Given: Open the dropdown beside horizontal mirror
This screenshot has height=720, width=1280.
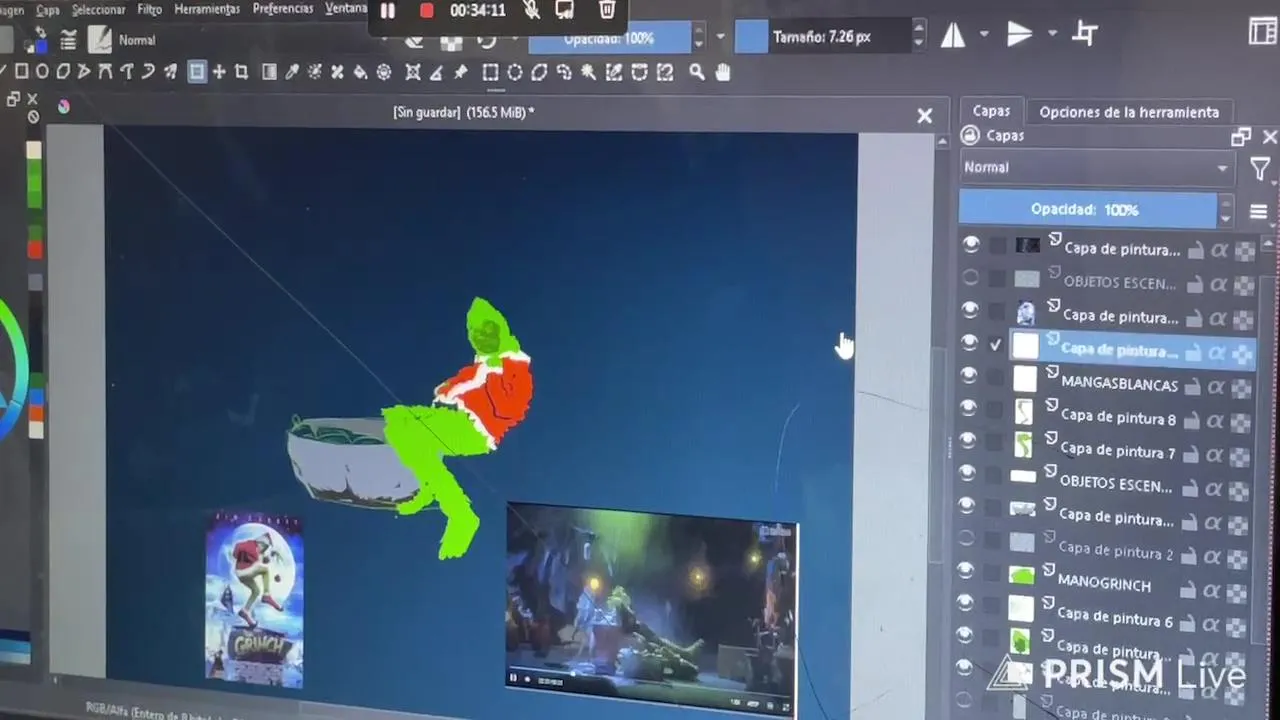Looking at the screenshot, I should [984, 34].
